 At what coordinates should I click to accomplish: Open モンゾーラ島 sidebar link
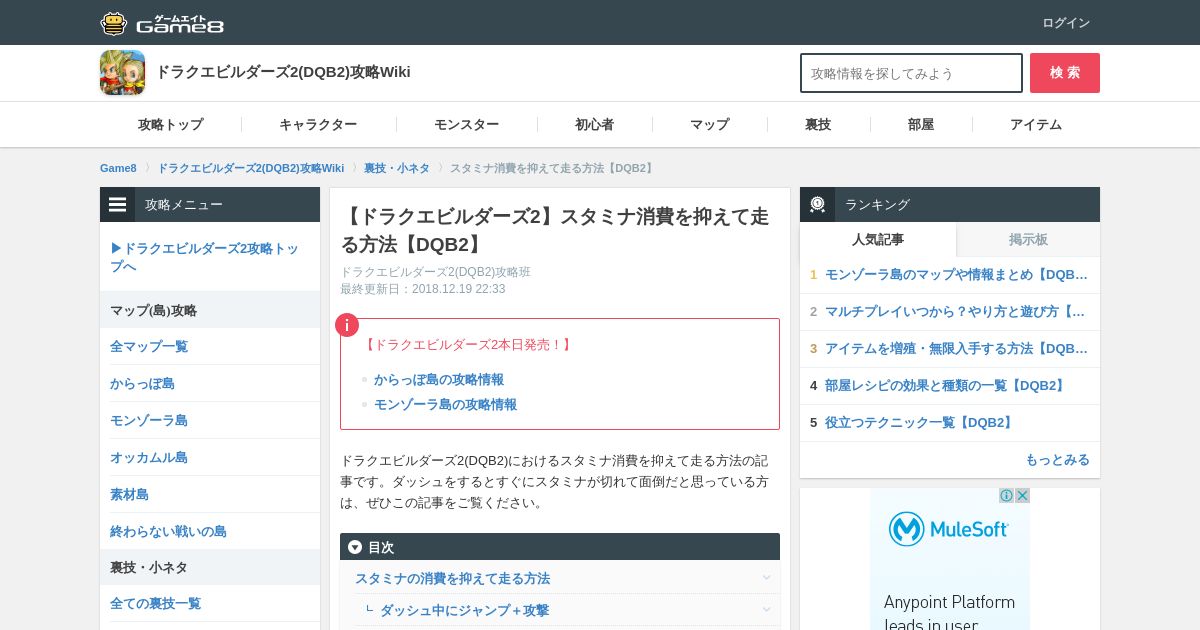[x=149, y=420]
